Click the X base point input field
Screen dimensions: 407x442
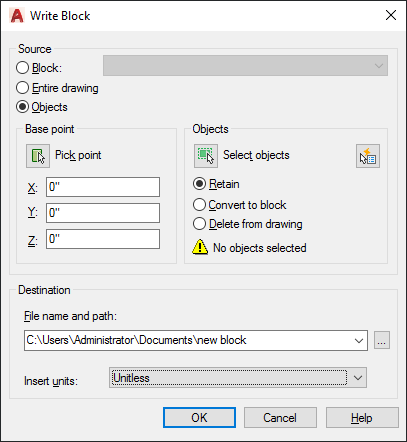tap(103, 187)
